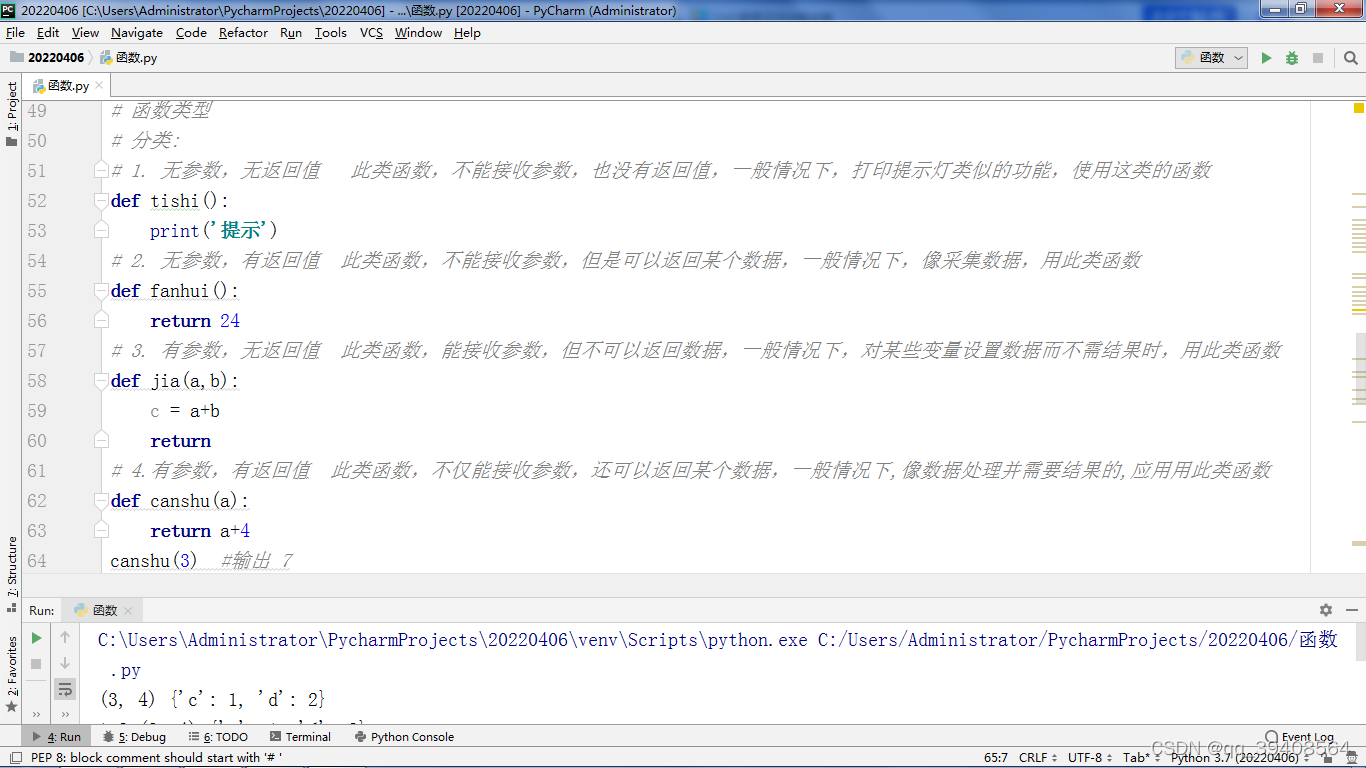Click the toolbar Stop button
This screenshot has width=1366, height=768.
tap(1318, 58)
